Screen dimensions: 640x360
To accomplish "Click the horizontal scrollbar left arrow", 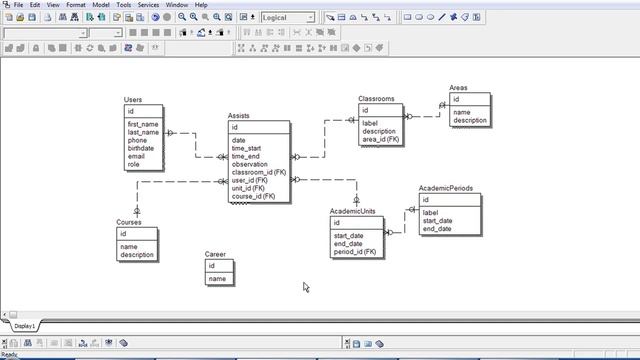I will tap(4, 315).
